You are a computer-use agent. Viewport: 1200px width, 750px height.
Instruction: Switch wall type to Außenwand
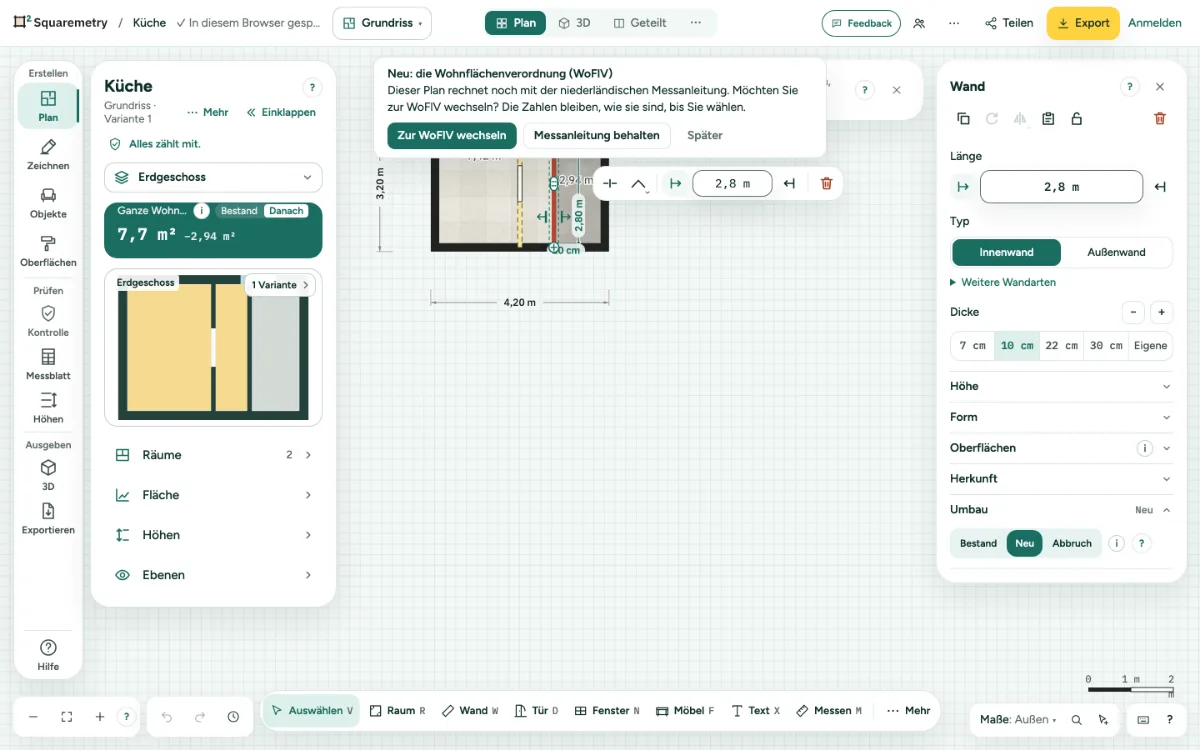[x=1116, y=252]
